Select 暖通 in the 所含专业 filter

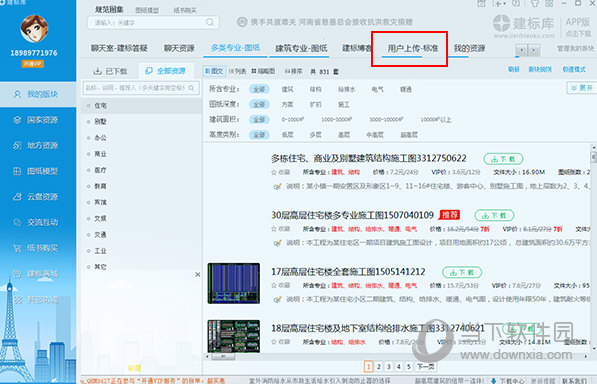(406, 89)
